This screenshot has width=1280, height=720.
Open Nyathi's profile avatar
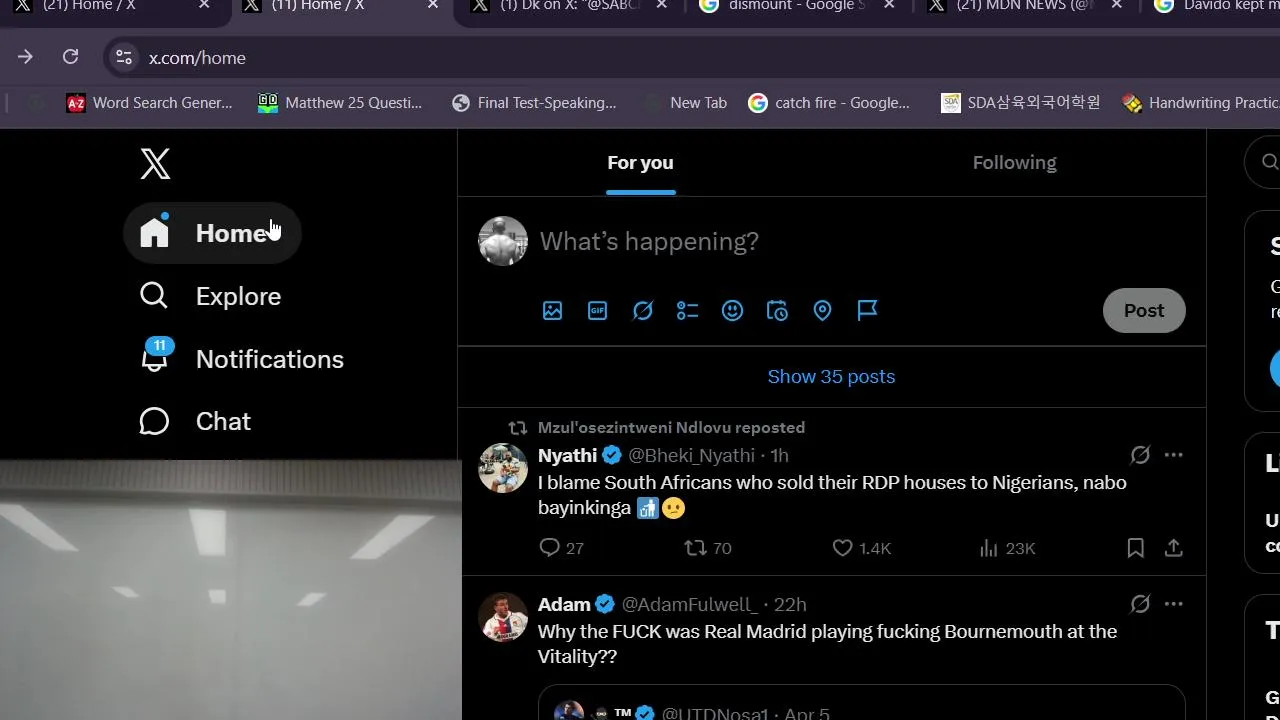[x=503, y=468]
